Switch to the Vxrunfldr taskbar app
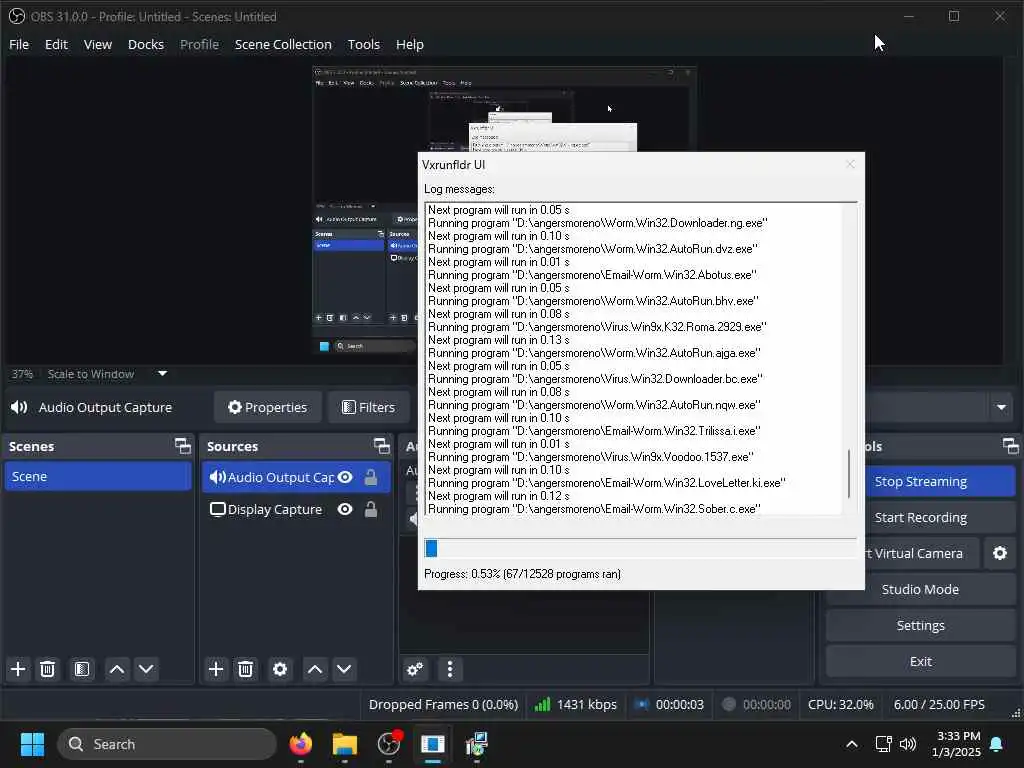The height and width of the screenshot is (768, 1024). tap(433, 744)
